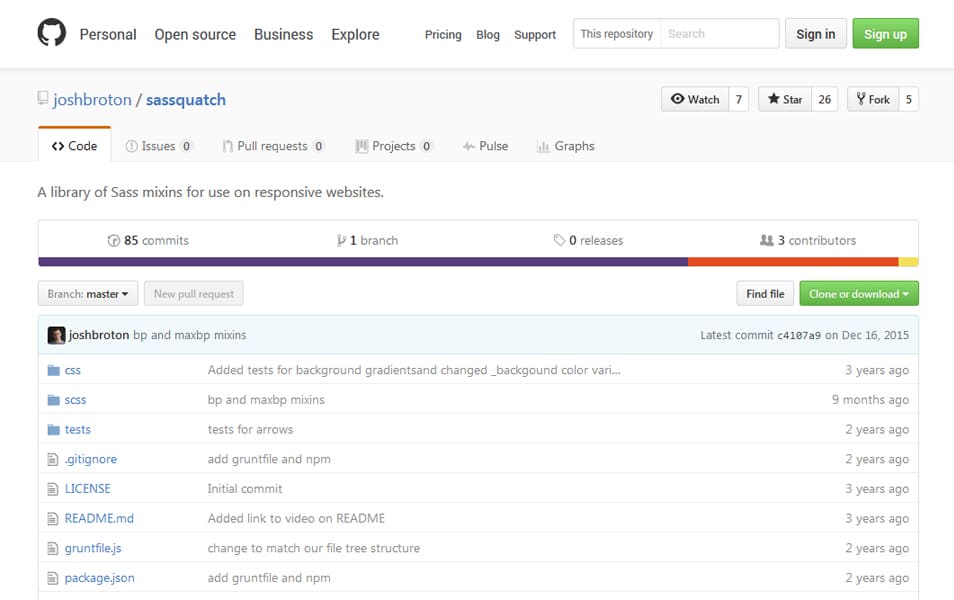Expand the Clone or download menu

(x=859, y=294)
